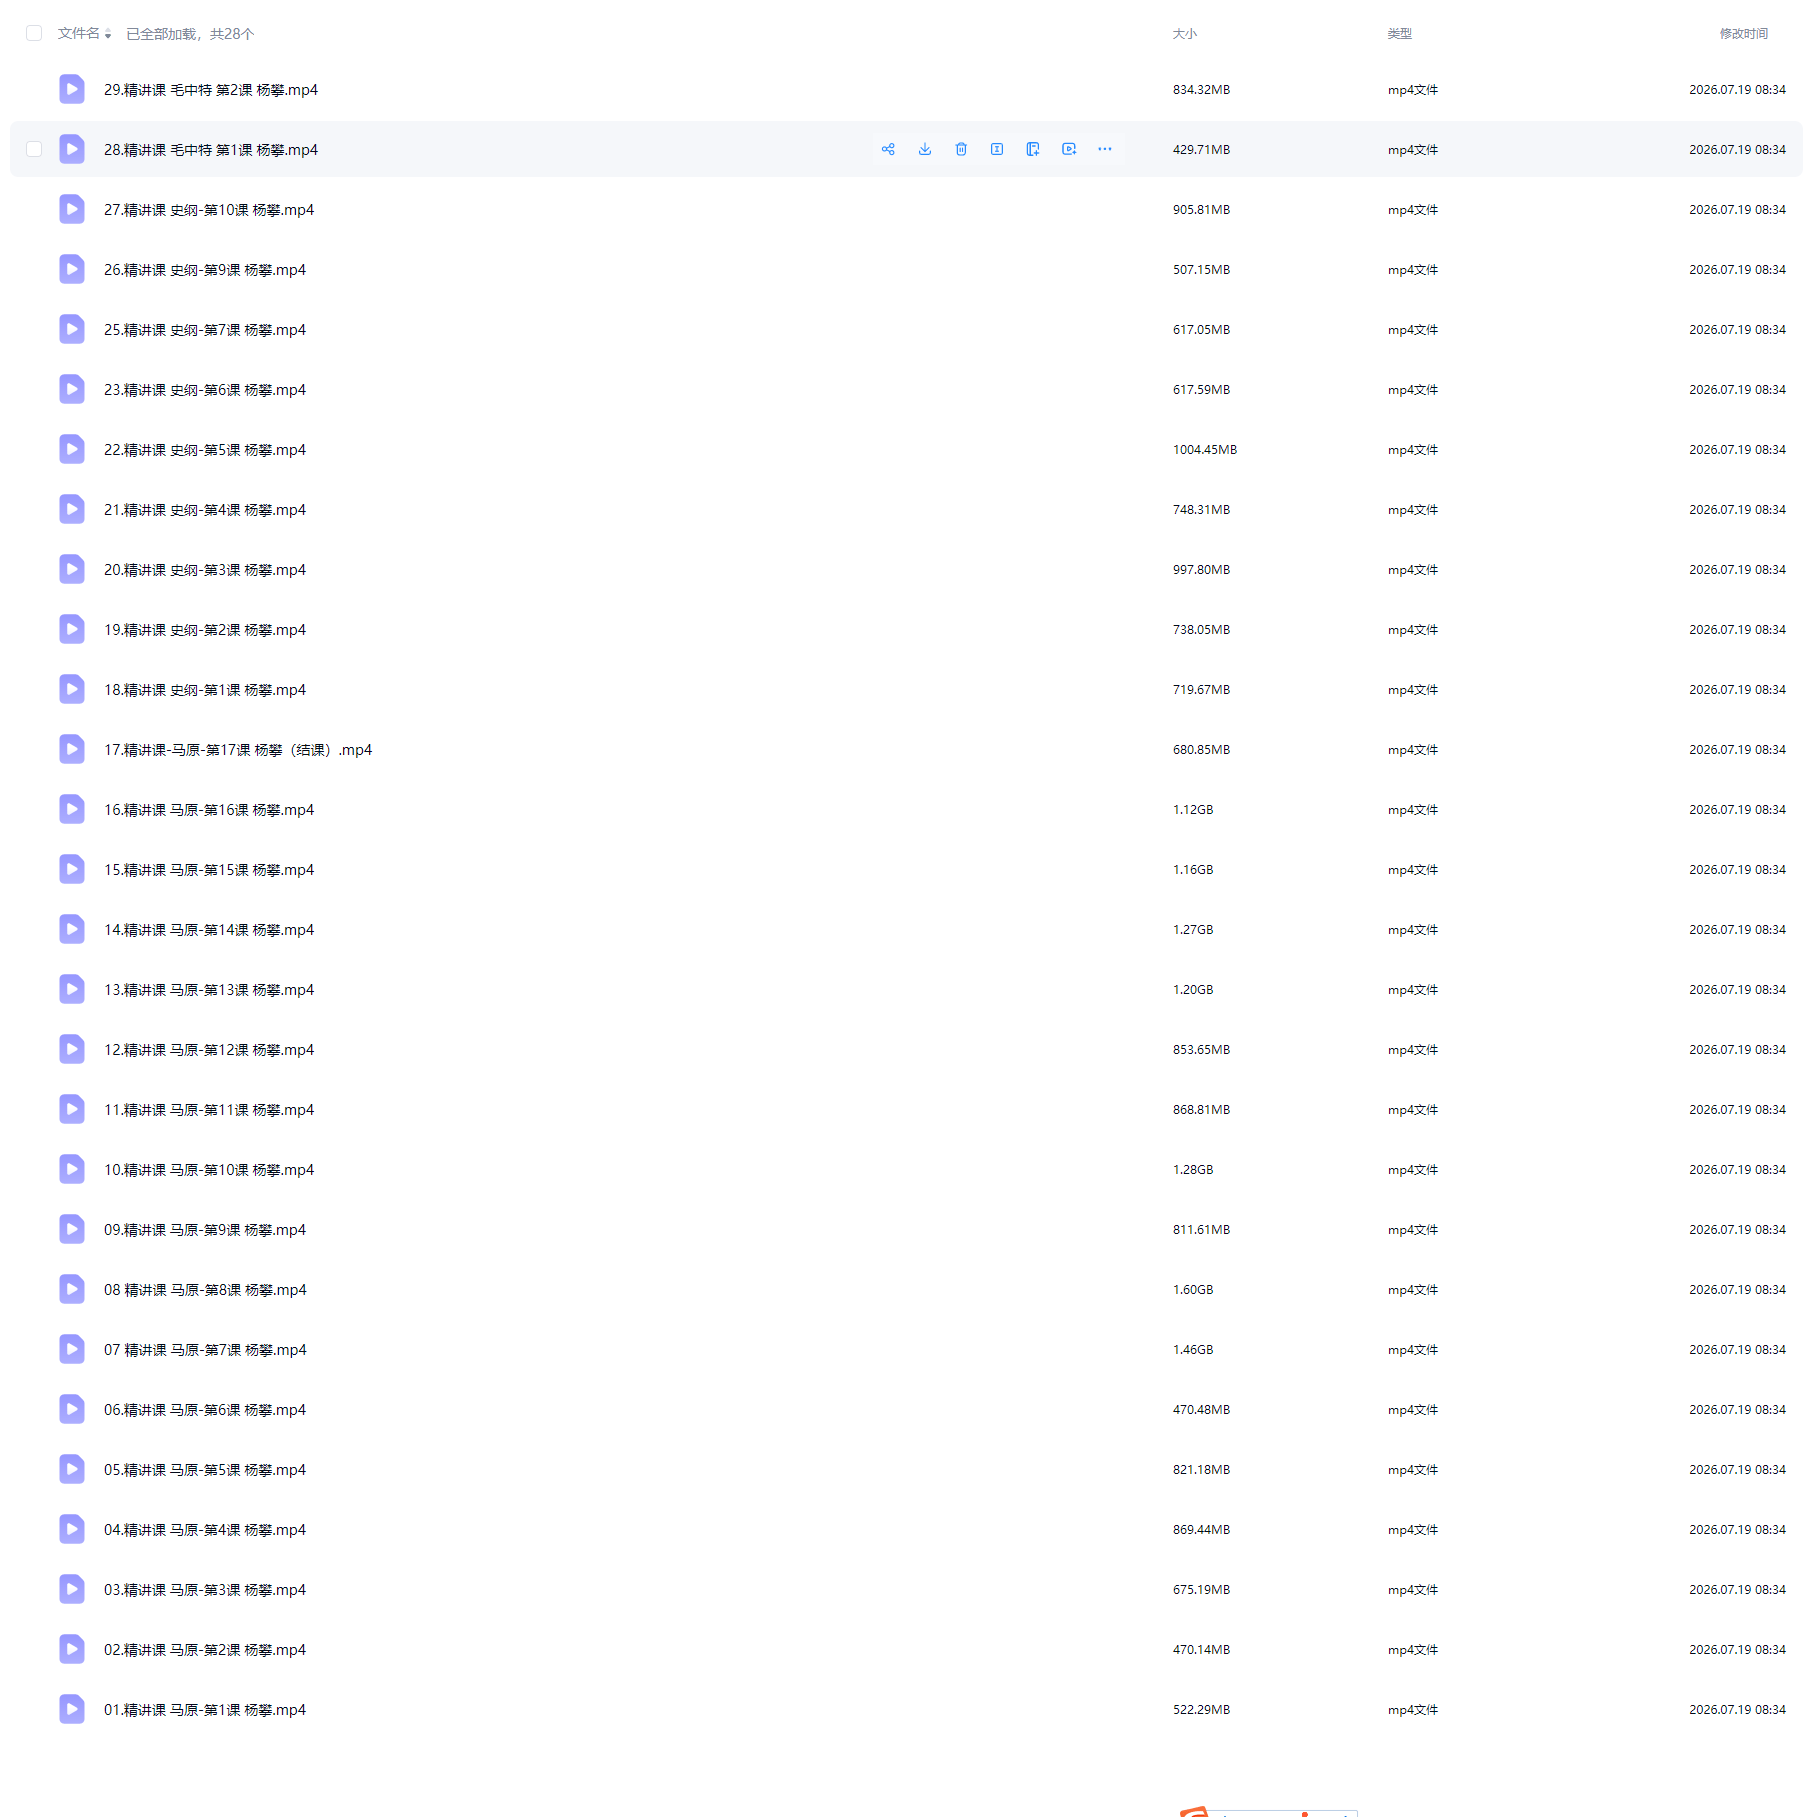
Task: Click the video icon of 20.精讲课 史纲-第3课
Action: [x=72, y=570]
